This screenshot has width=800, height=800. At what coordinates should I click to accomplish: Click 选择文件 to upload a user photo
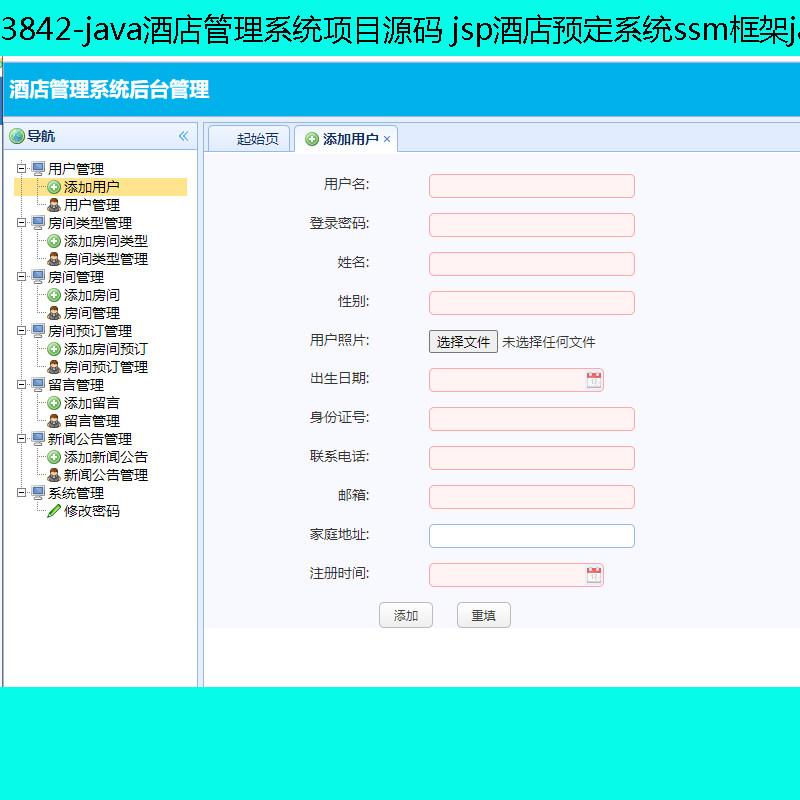463,341
